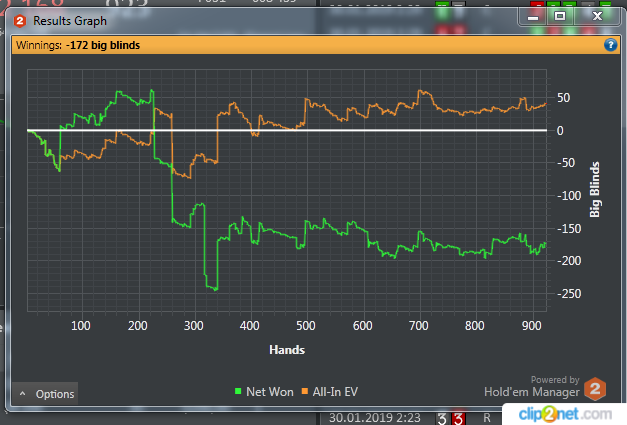Click the 500 hands axis label

tap(306, 326)
